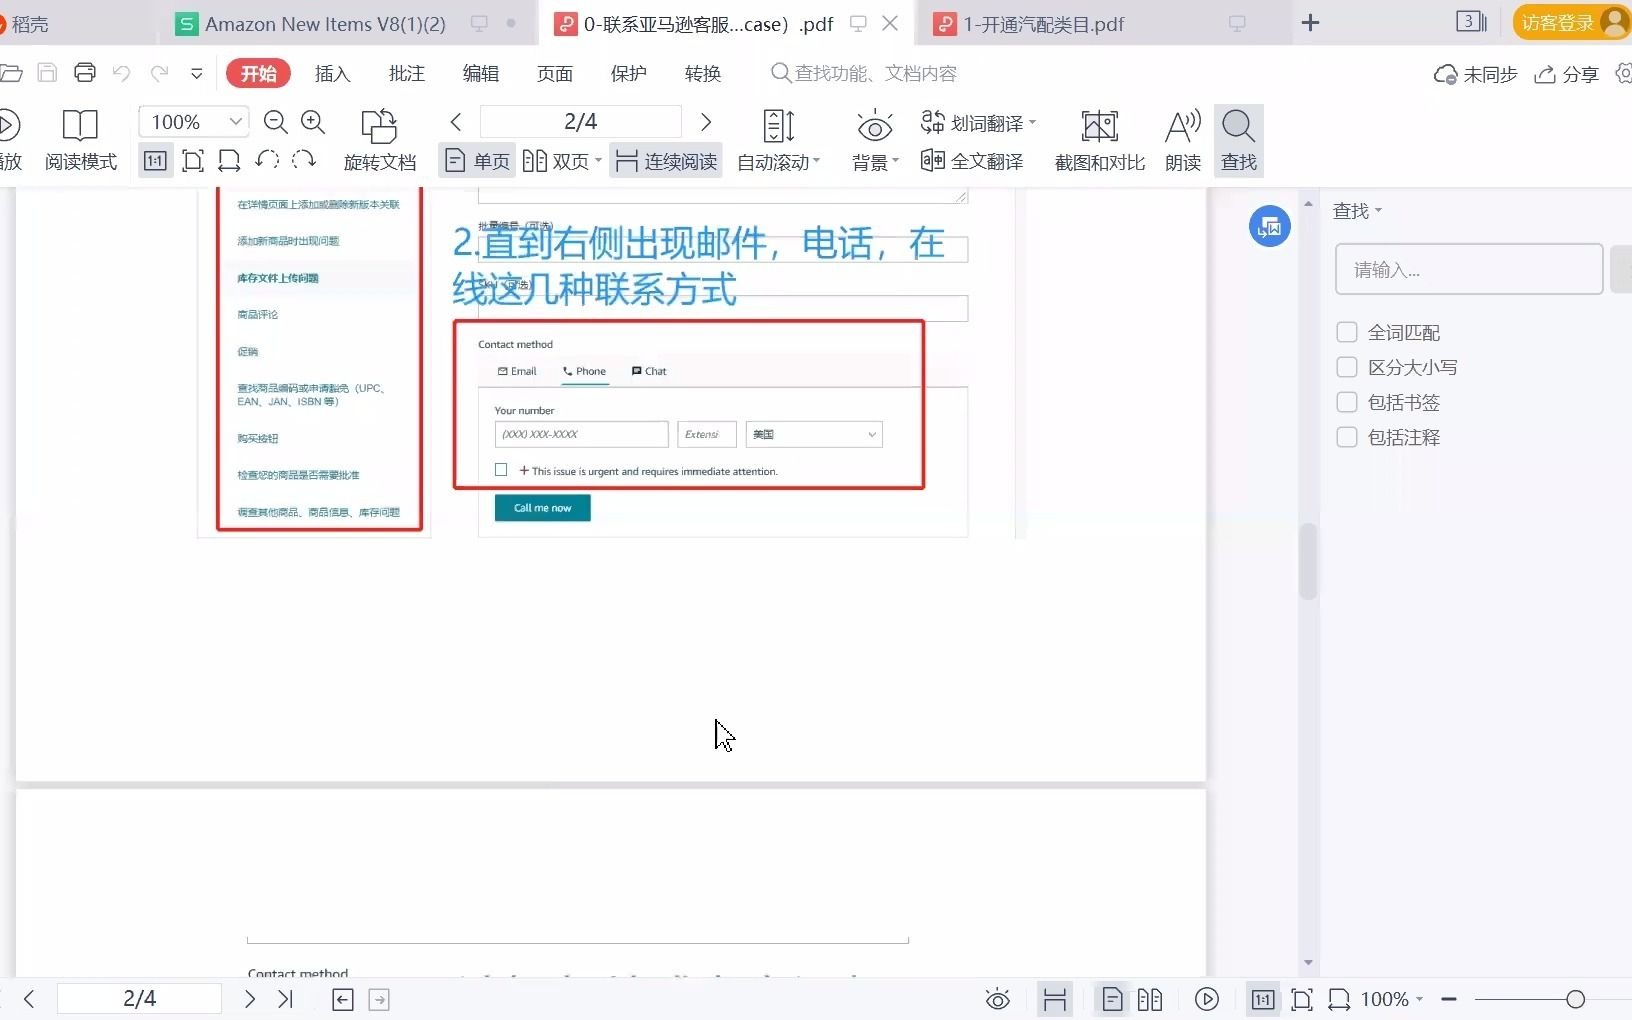This screenshot has width=1632, height=1020.
Task: Open the 编辑 menu tab
Action: click(480, 73)
